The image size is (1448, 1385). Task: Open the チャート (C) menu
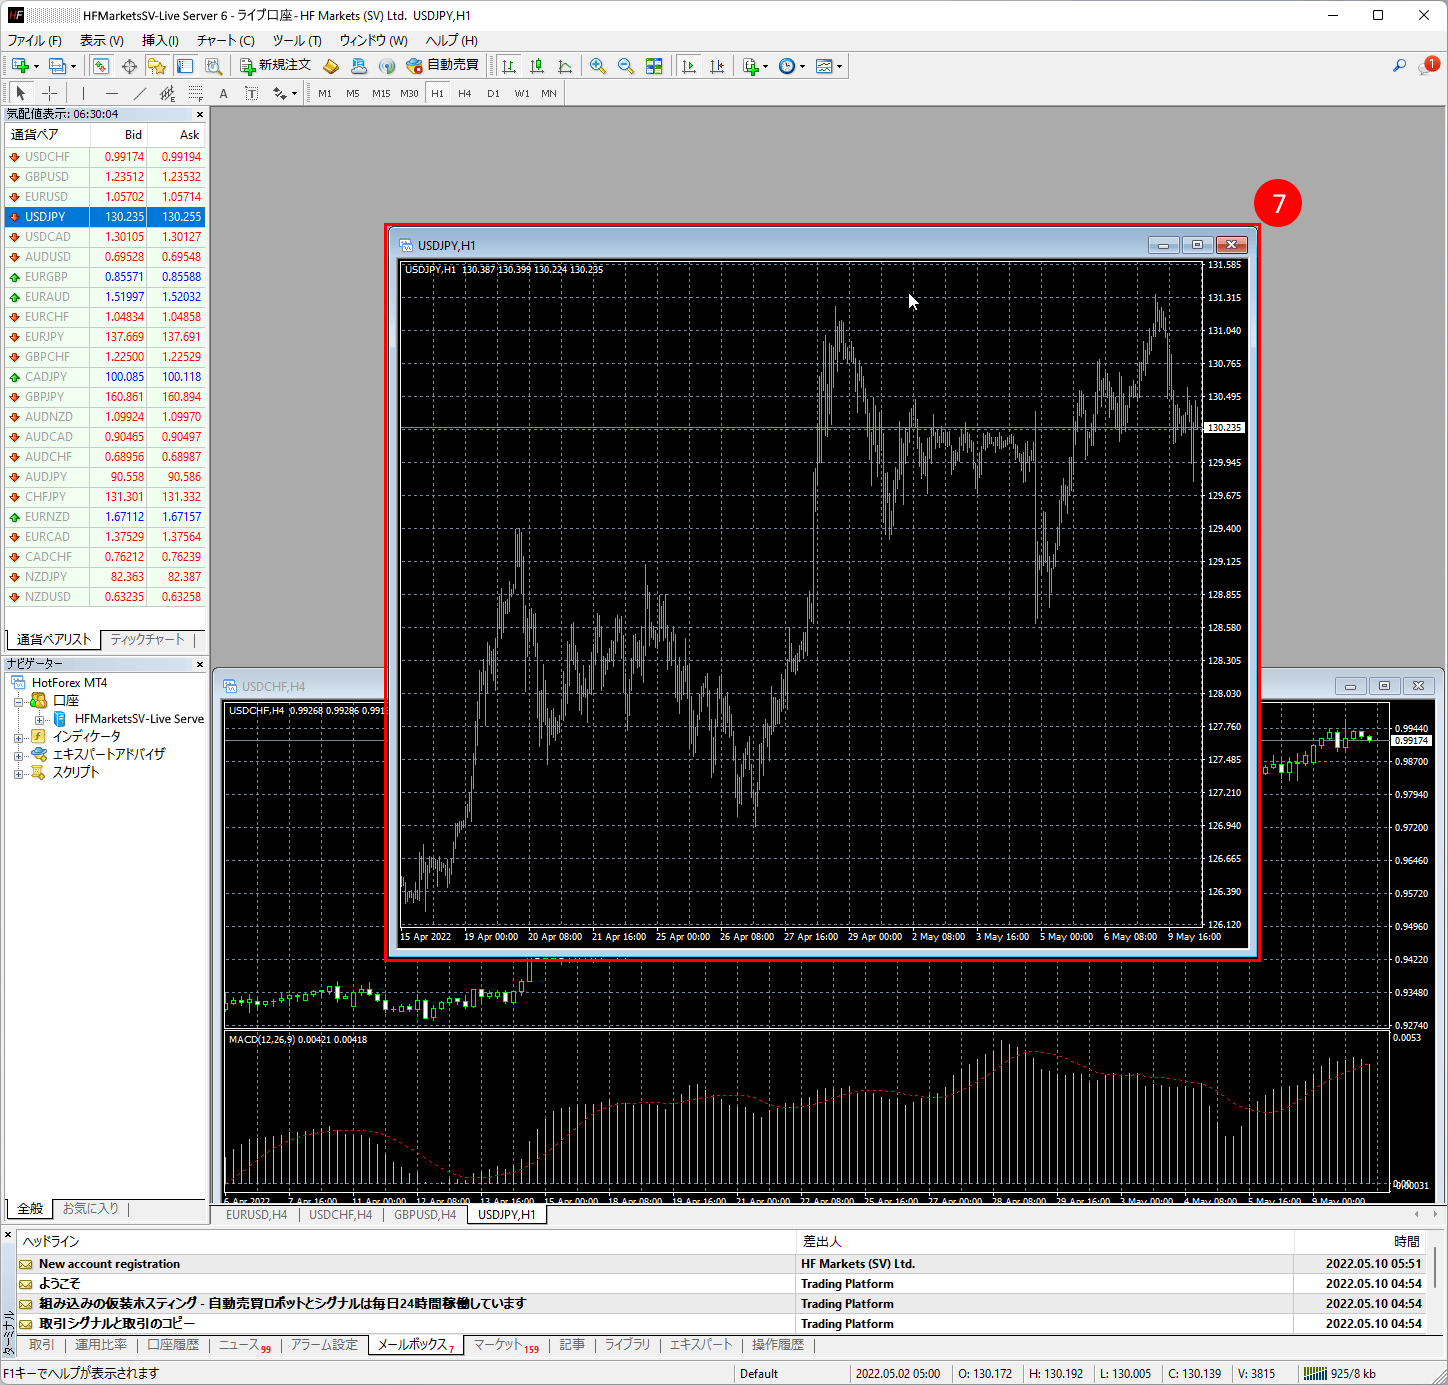click(225, 40)
